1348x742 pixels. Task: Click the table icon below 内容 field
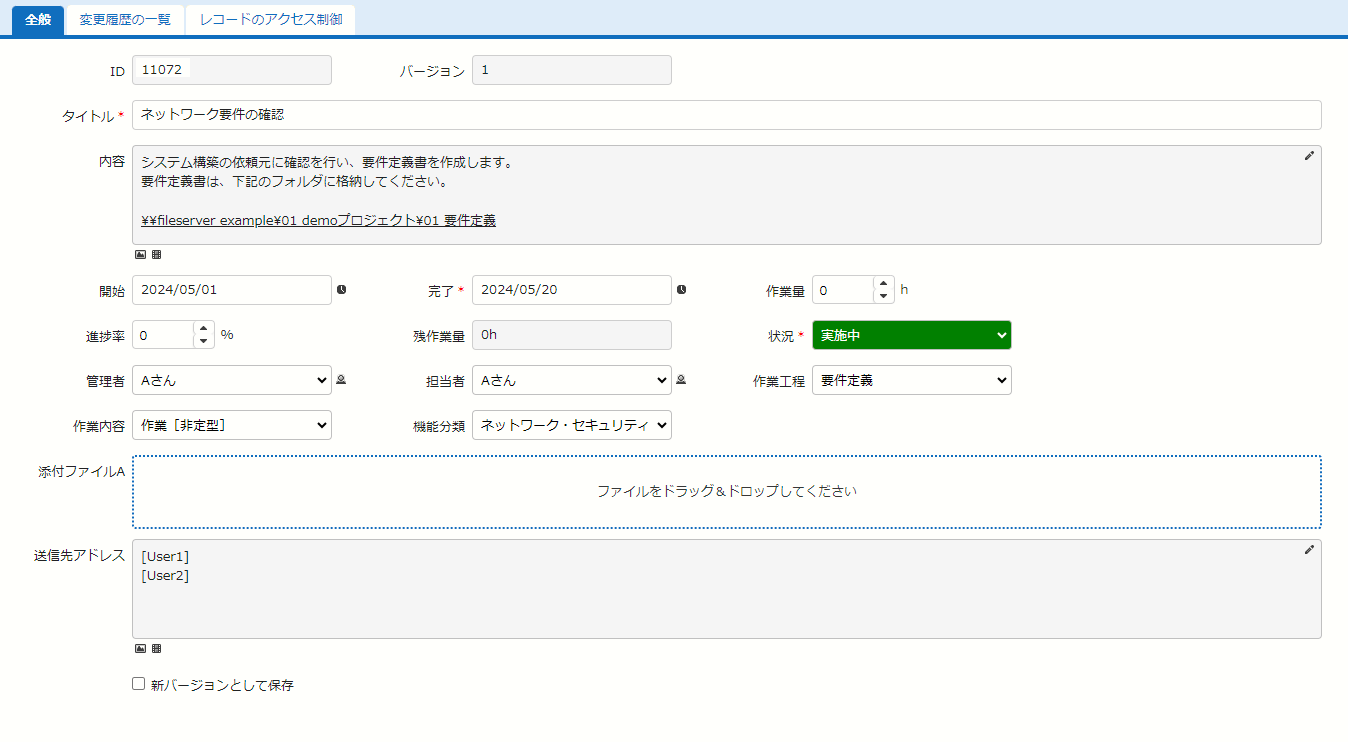point(156,255)
